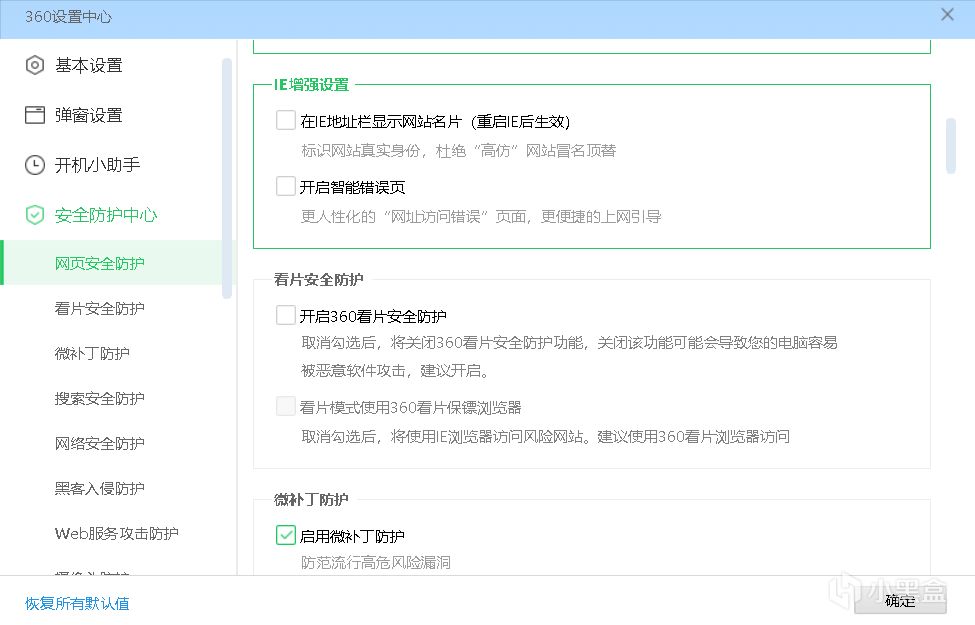Click the main content vertical scrollbar thumb
Image resolution: width=975 pixels, height=625 pixels.
pos(950,146)
